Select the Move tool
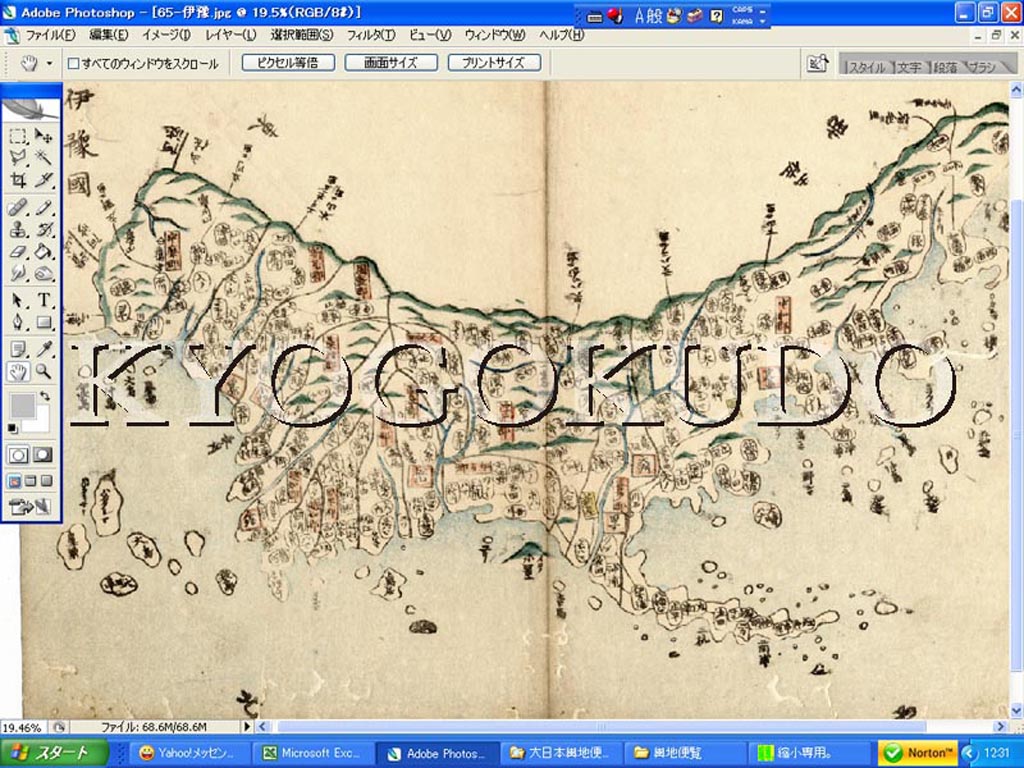 tap(43, 136)
